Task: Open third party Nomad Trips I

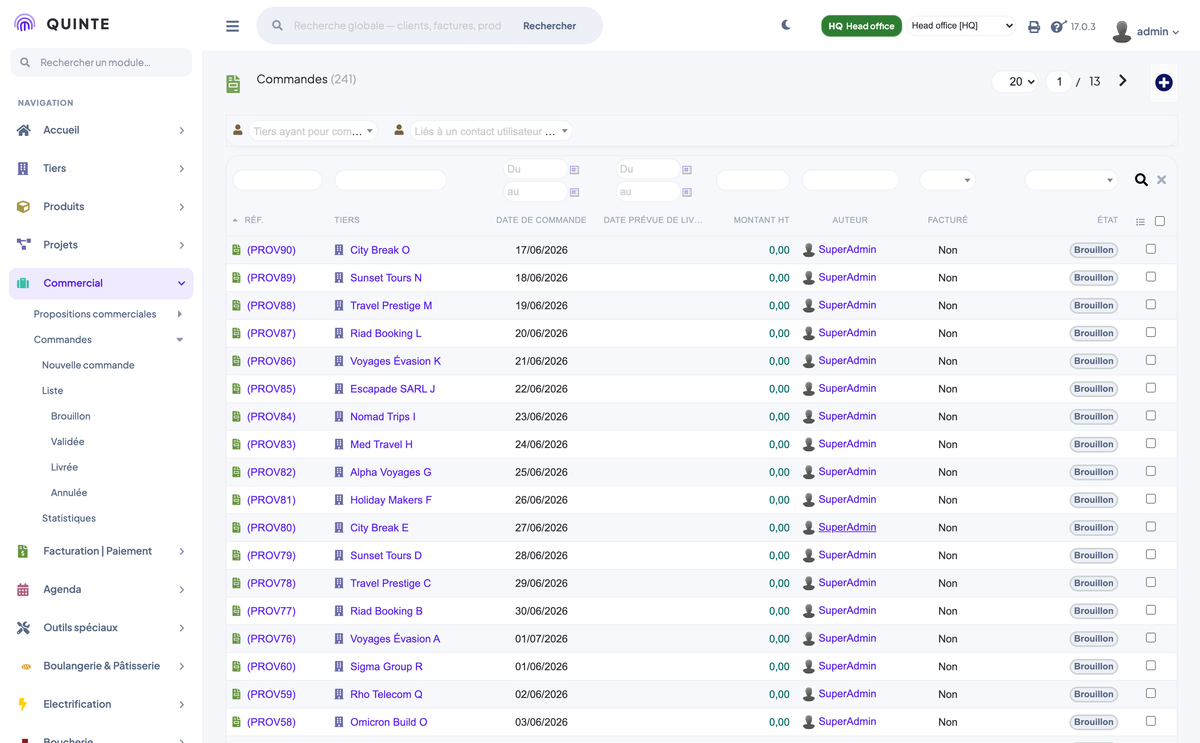Action: (x=383, y=417)
